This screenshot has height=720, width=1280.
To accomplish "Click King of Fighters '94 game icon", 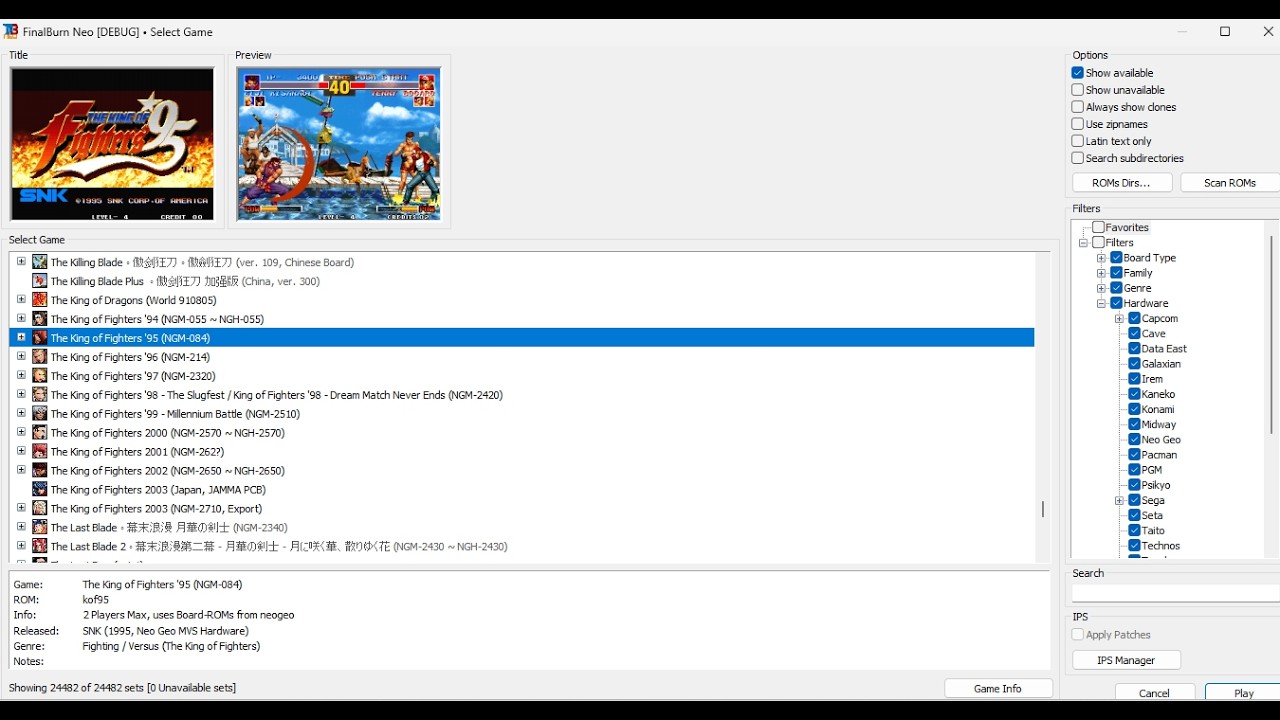I will [x=40, y=319].
